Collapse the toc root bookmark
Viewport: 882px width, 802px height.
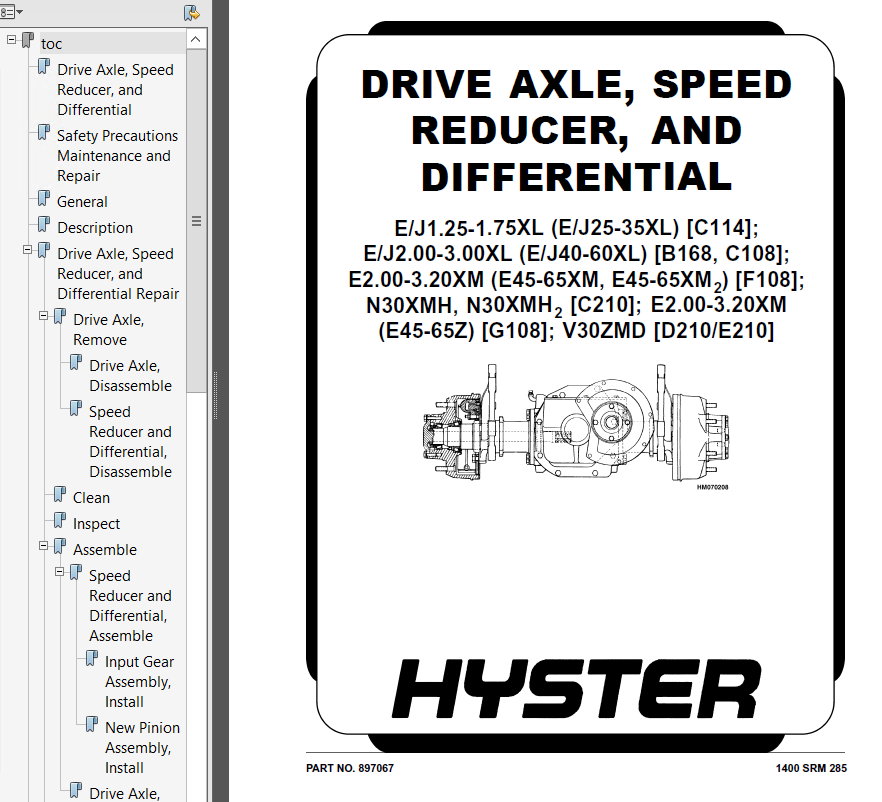(x=11, y=40)
